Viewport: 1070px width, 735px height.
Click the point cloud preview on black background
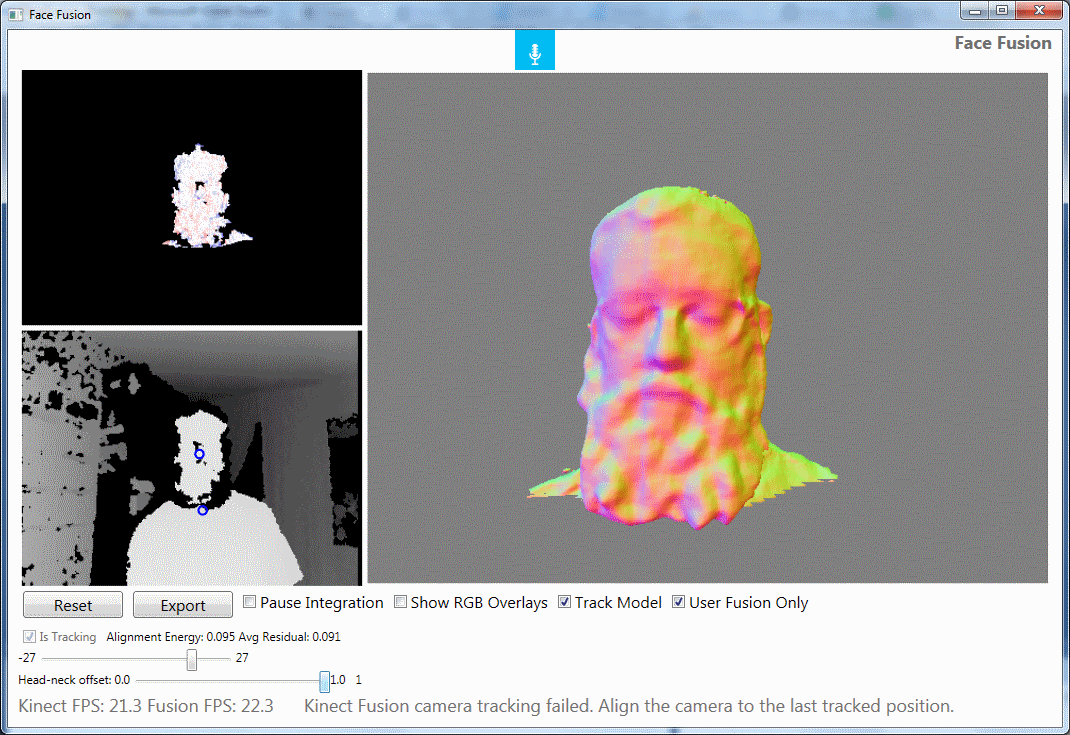[192, 197]
